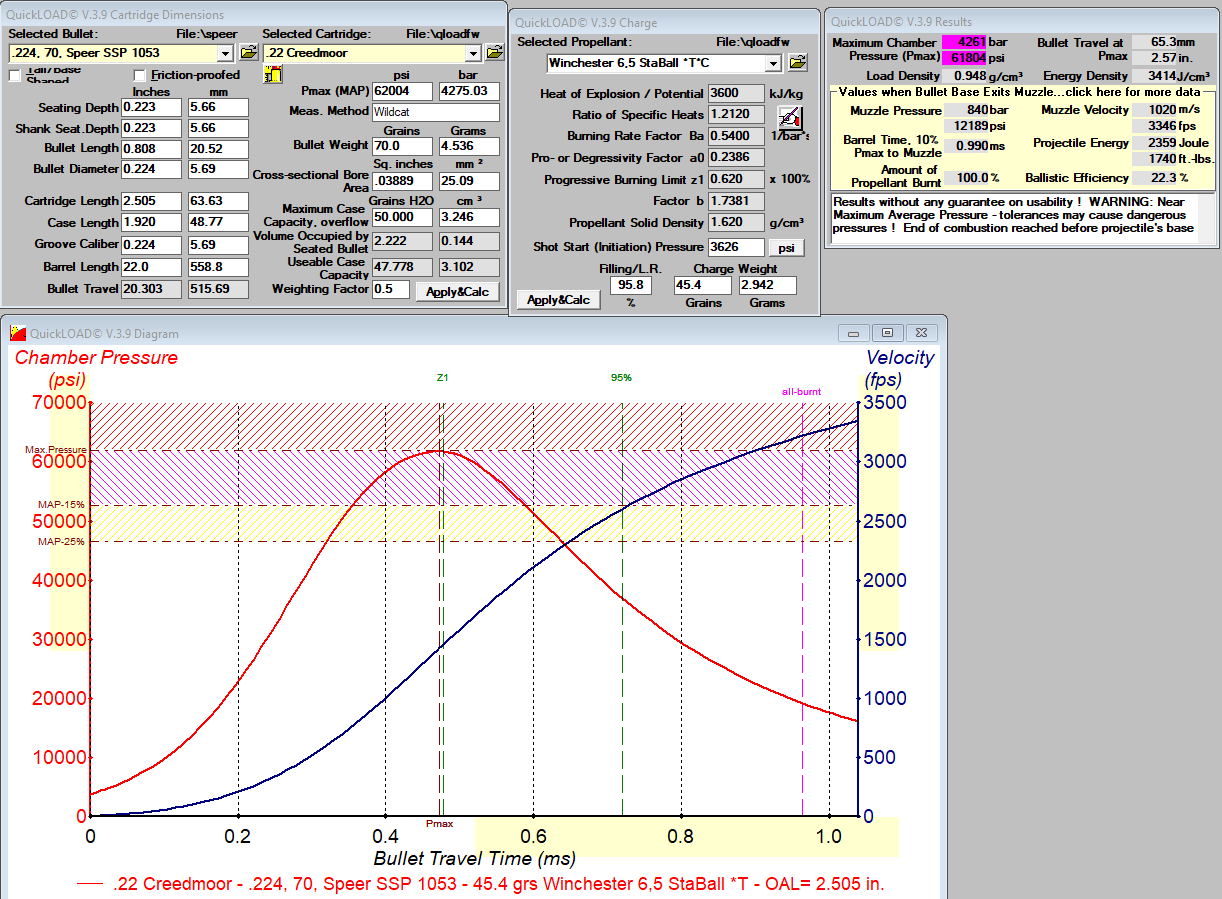This screenshot has width=1222, height=899.
Task: Open the Selected Propellant dropdown list
Action: (773, 64)
